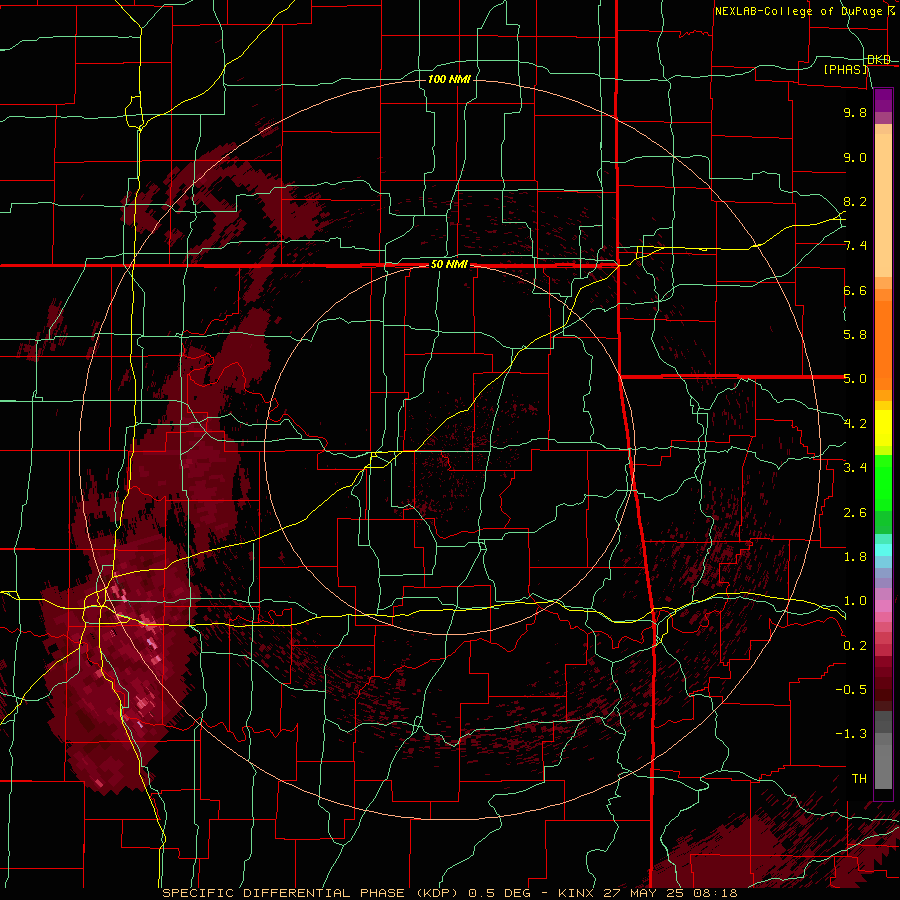Pick the cyan segment of the color bar
Viewport: 900px width, 900px height.
(883, 550)
